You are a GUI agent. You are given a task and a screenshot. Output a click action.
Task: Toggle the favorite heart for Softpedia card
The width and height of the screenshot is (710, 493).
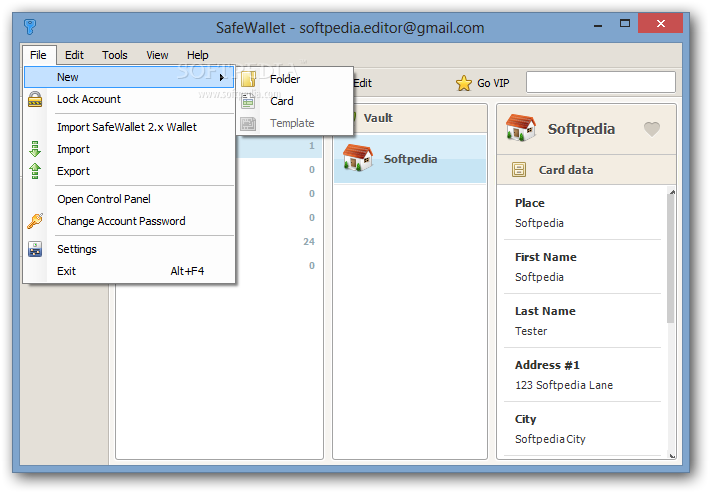(x=652, y=129)
